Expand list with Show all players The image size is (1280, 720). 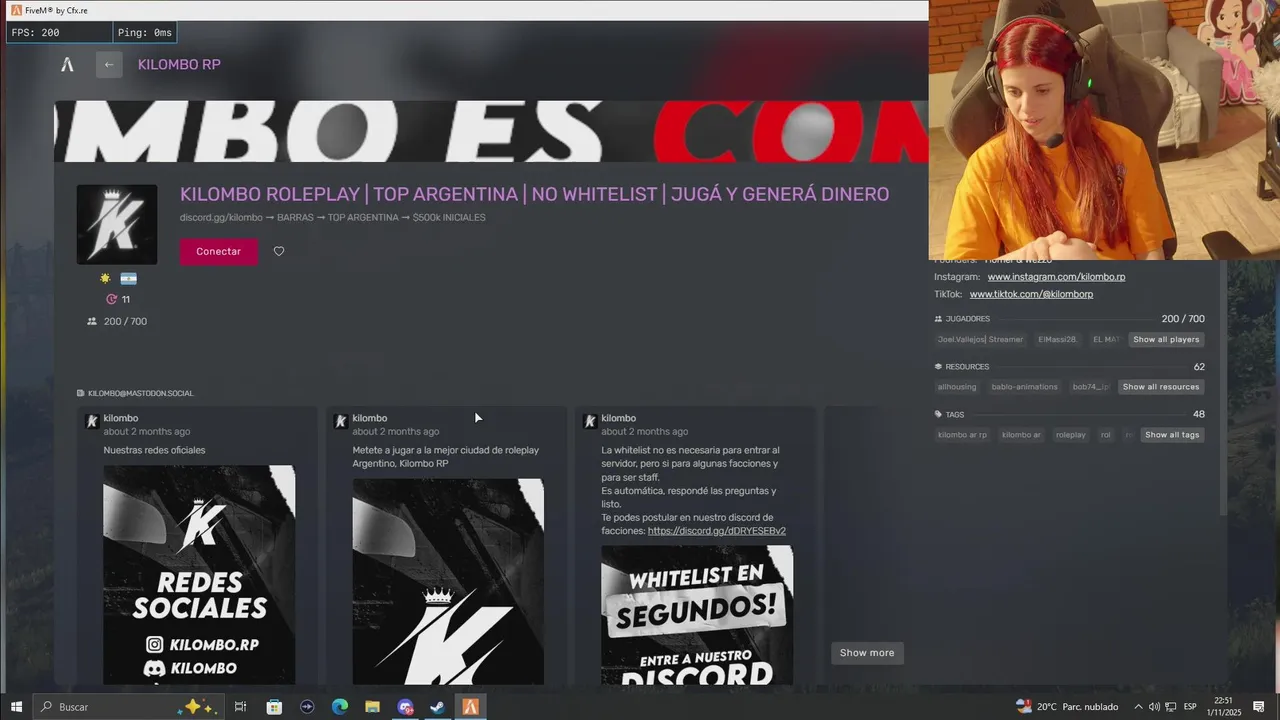[1166, 340]
